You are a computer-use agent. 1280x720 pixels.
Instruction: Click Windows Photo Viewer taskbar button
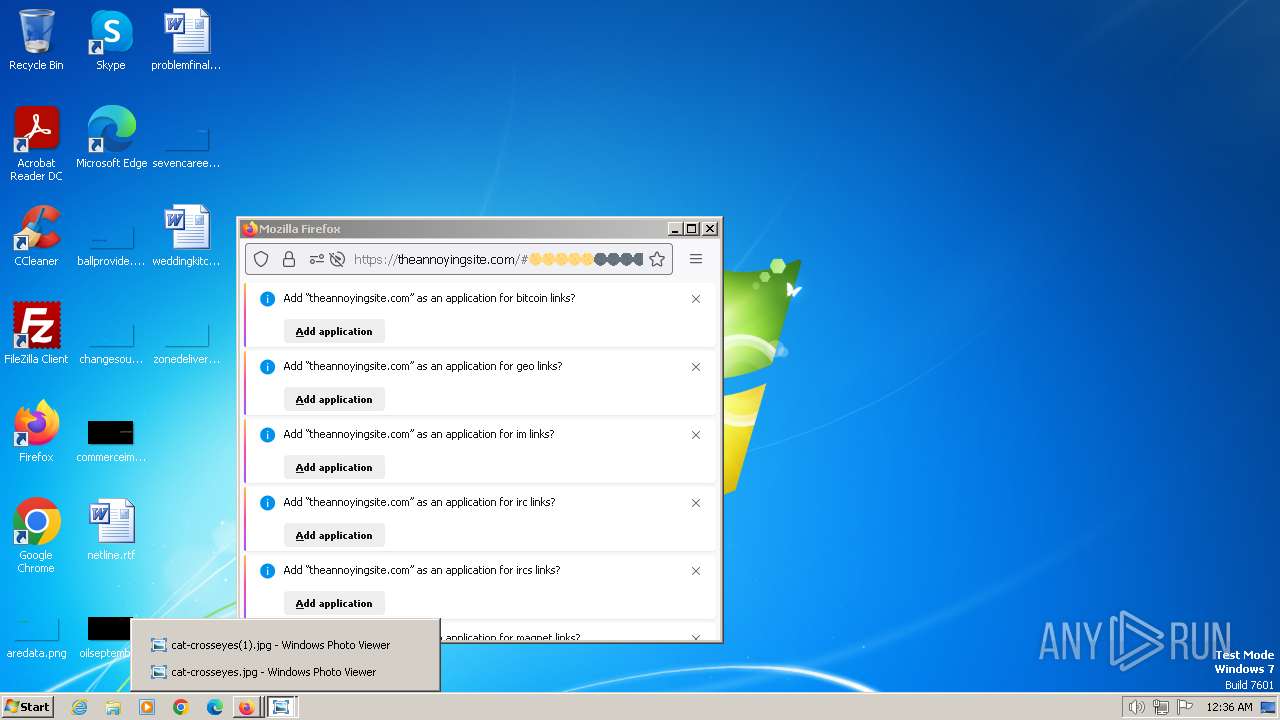pos(282,707)
